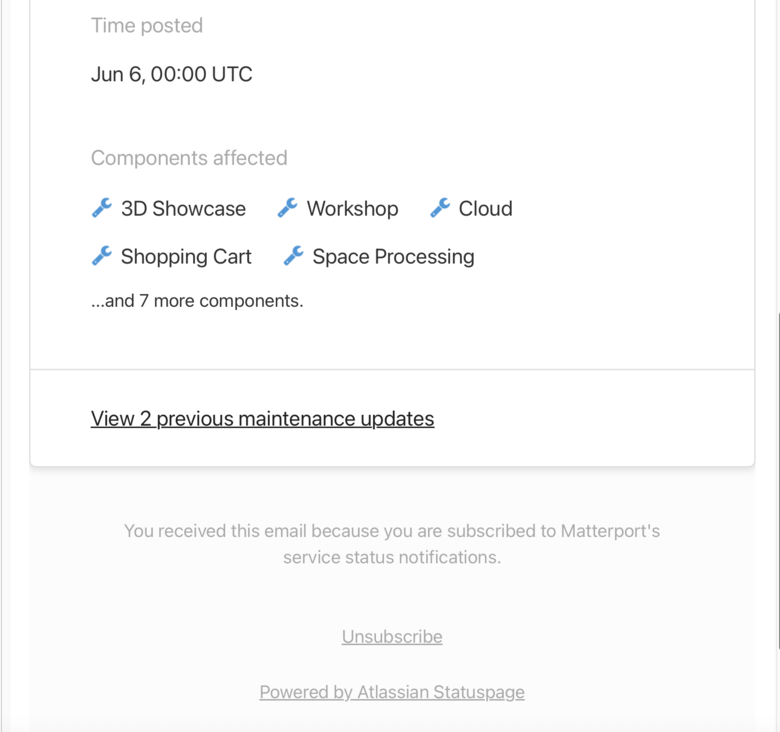
Task: Click the '...and 7 more components.' text
Action: (197, 301)
